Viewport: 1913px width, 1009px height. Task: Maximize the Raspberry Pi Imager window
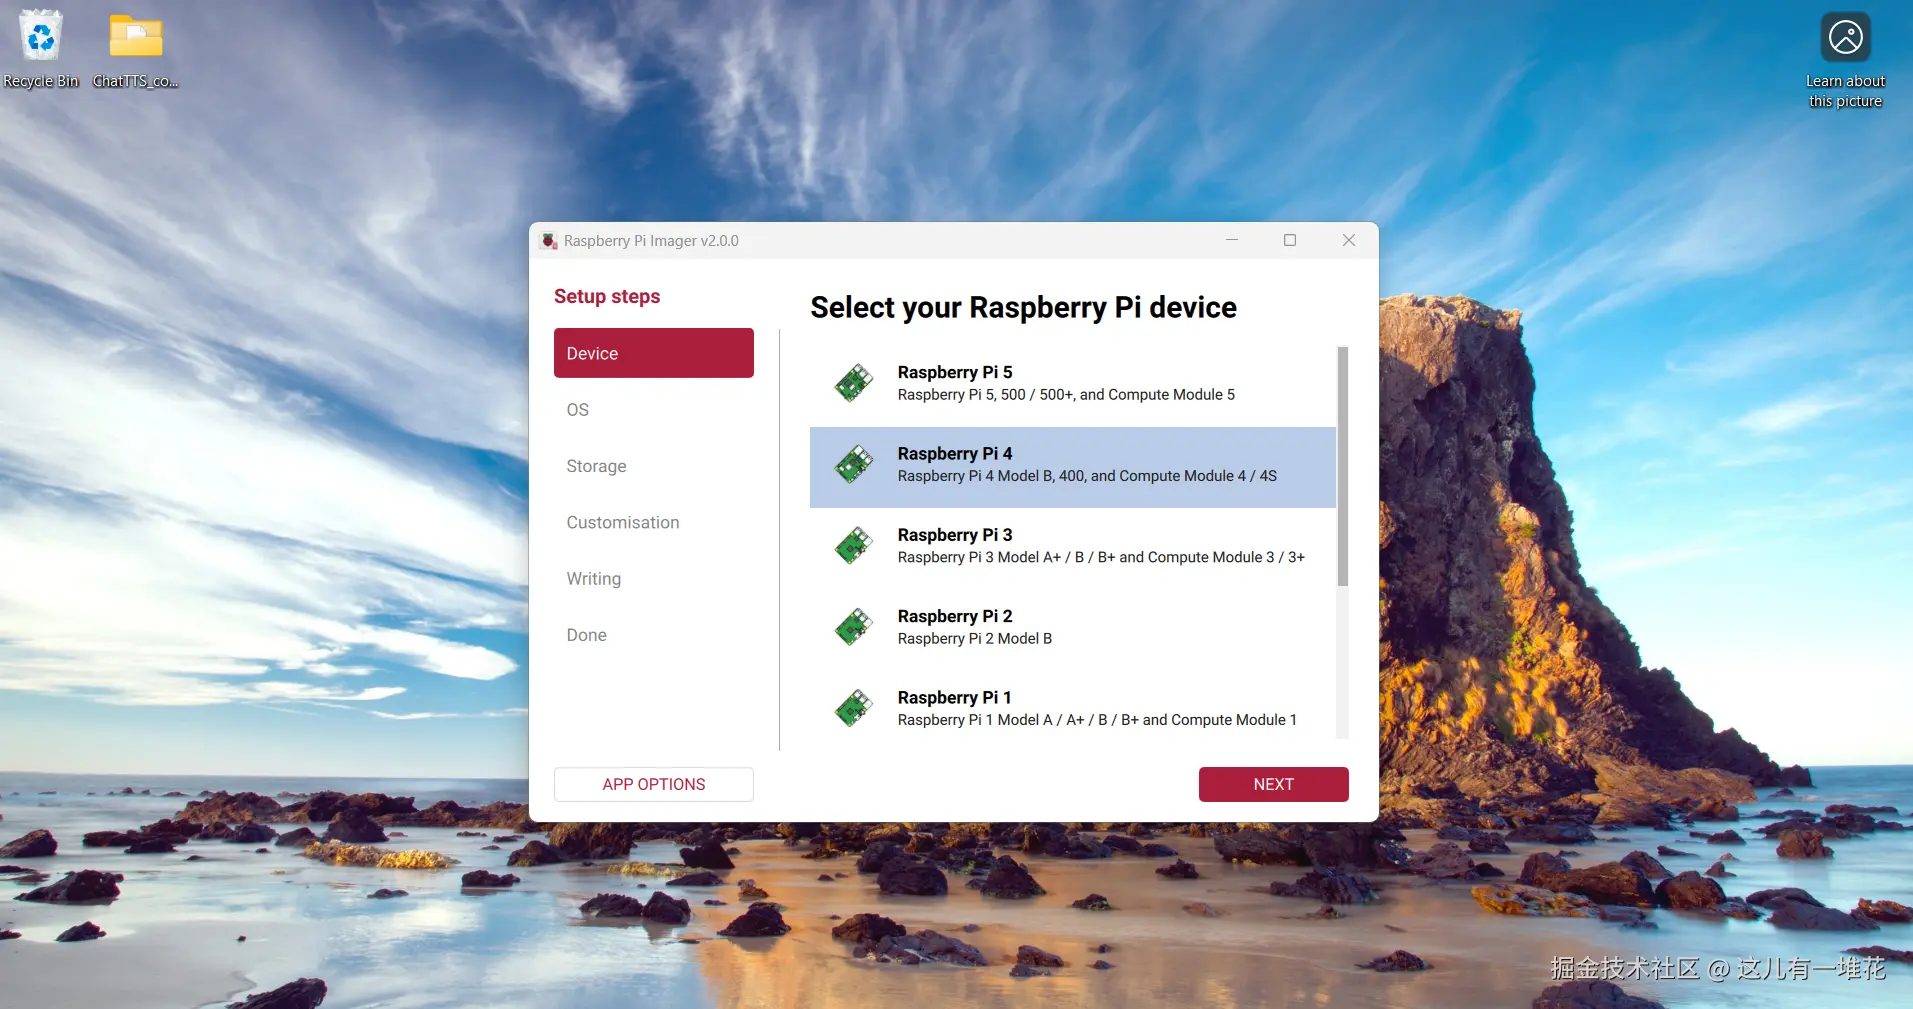click(x=1290, y=240)
